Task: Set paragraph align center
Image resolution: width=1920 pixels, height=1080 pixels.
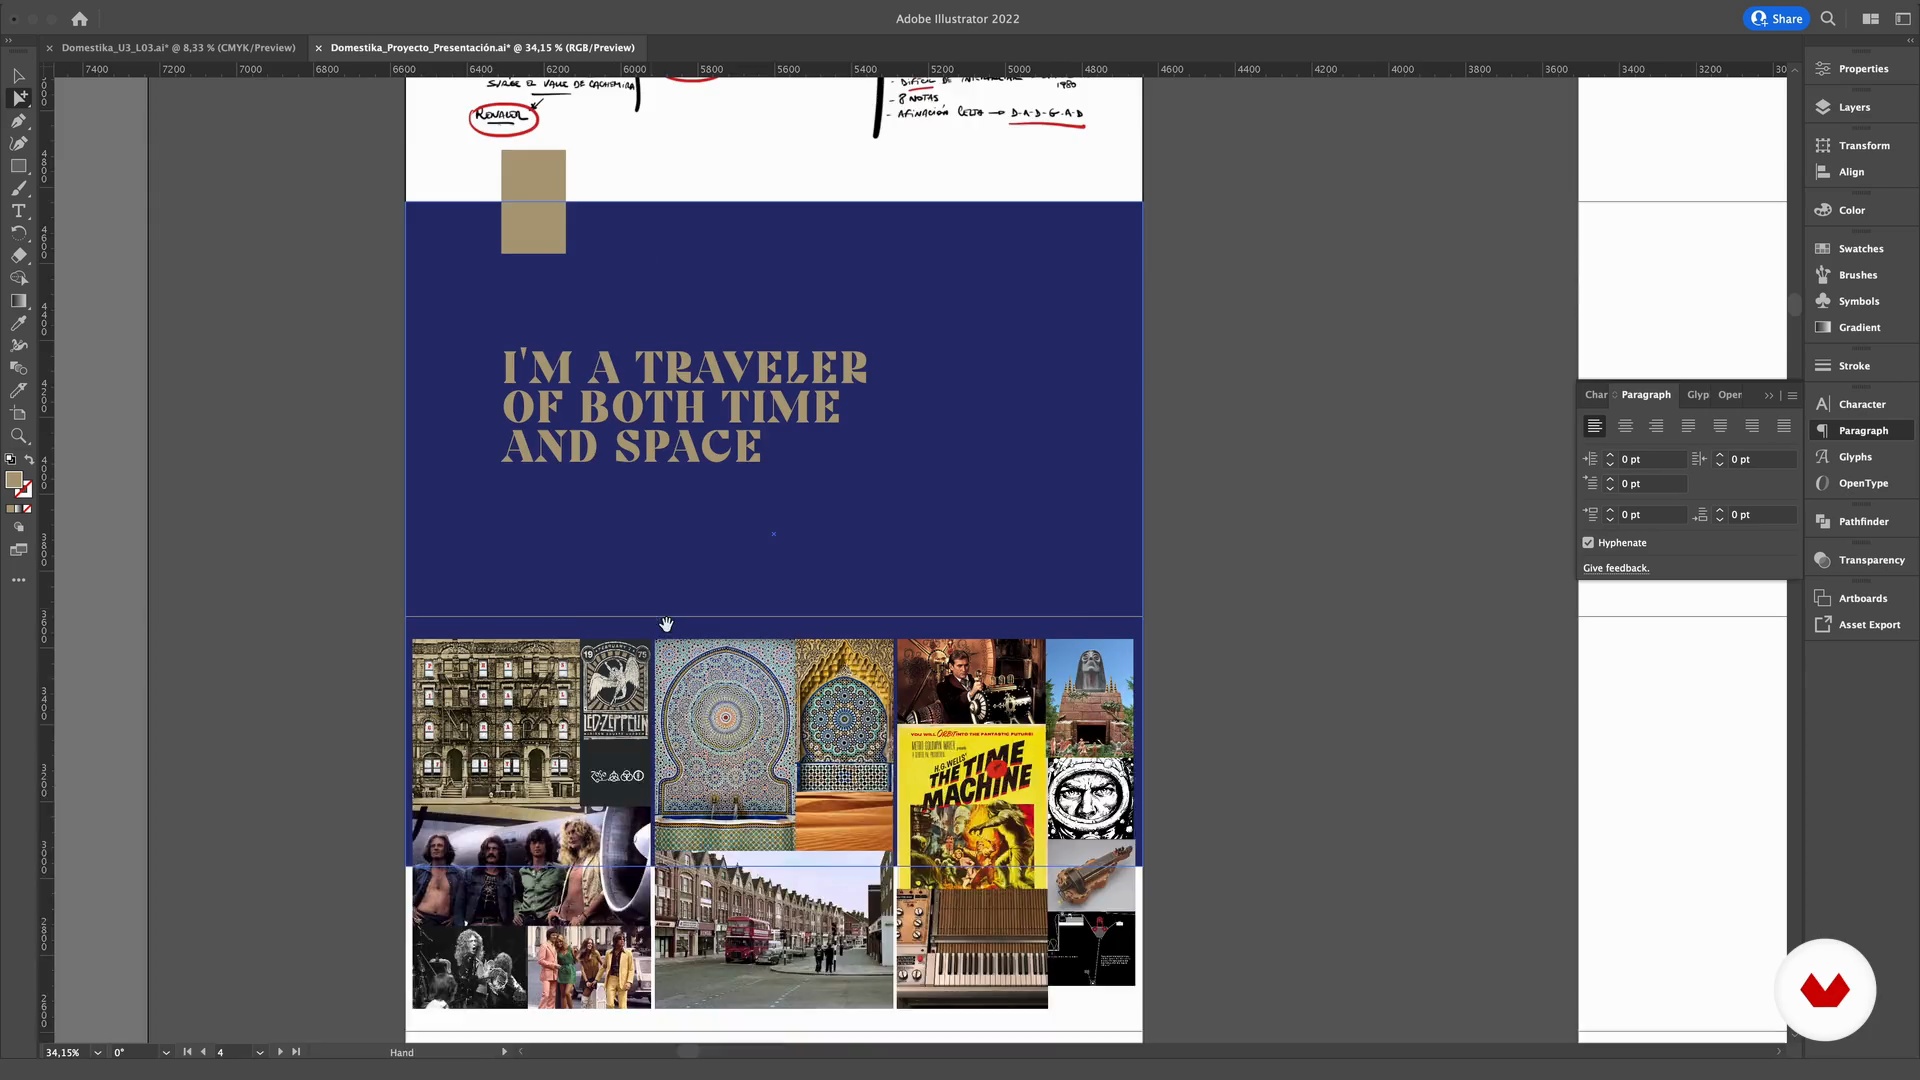Action: point(1626,426)
